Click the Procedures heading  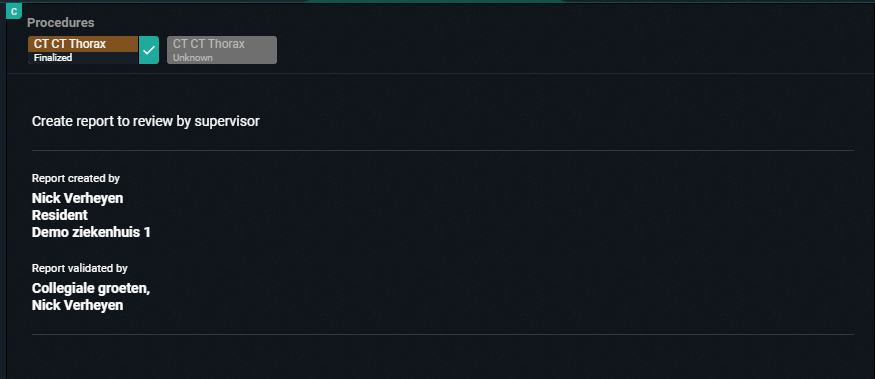point(61,23)
